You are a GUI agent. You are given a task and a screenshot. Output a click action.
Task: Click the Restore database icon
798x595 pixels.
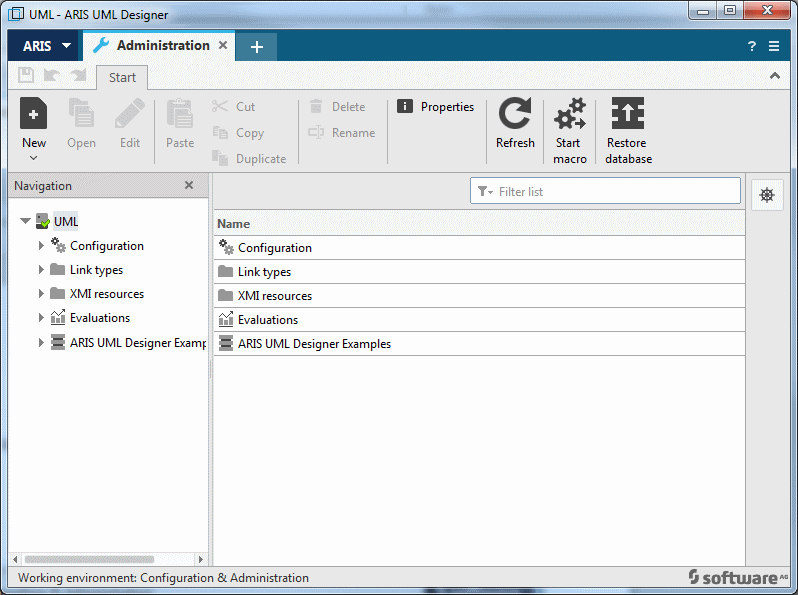click(628, 113)
